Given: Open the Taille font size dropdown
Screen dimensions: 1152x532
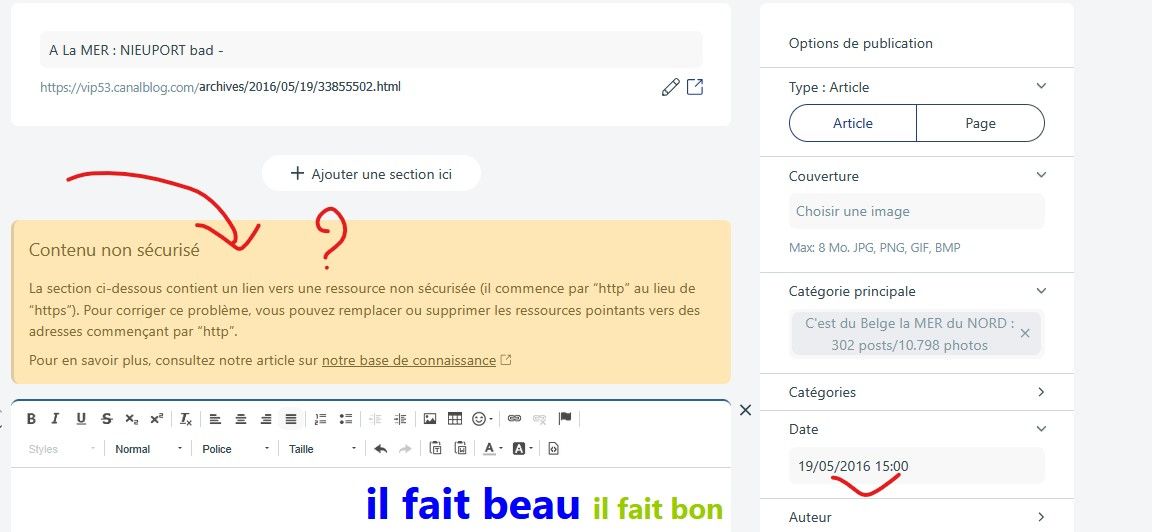Looking at the screenshot, I should pyautogui.click(x=322, y=448).
